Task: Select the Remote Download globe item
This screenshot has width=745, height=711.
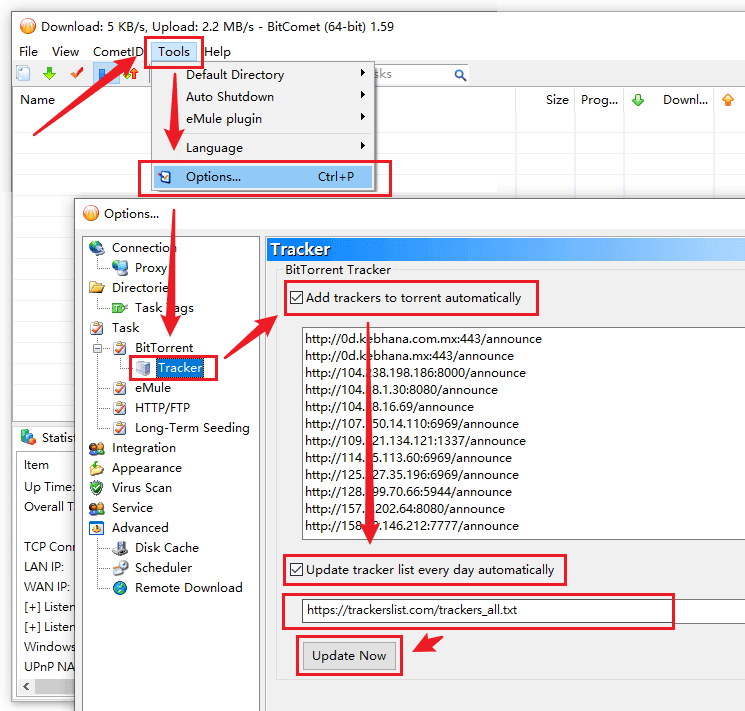Action: pyautogui.click(x=188, y=588)
